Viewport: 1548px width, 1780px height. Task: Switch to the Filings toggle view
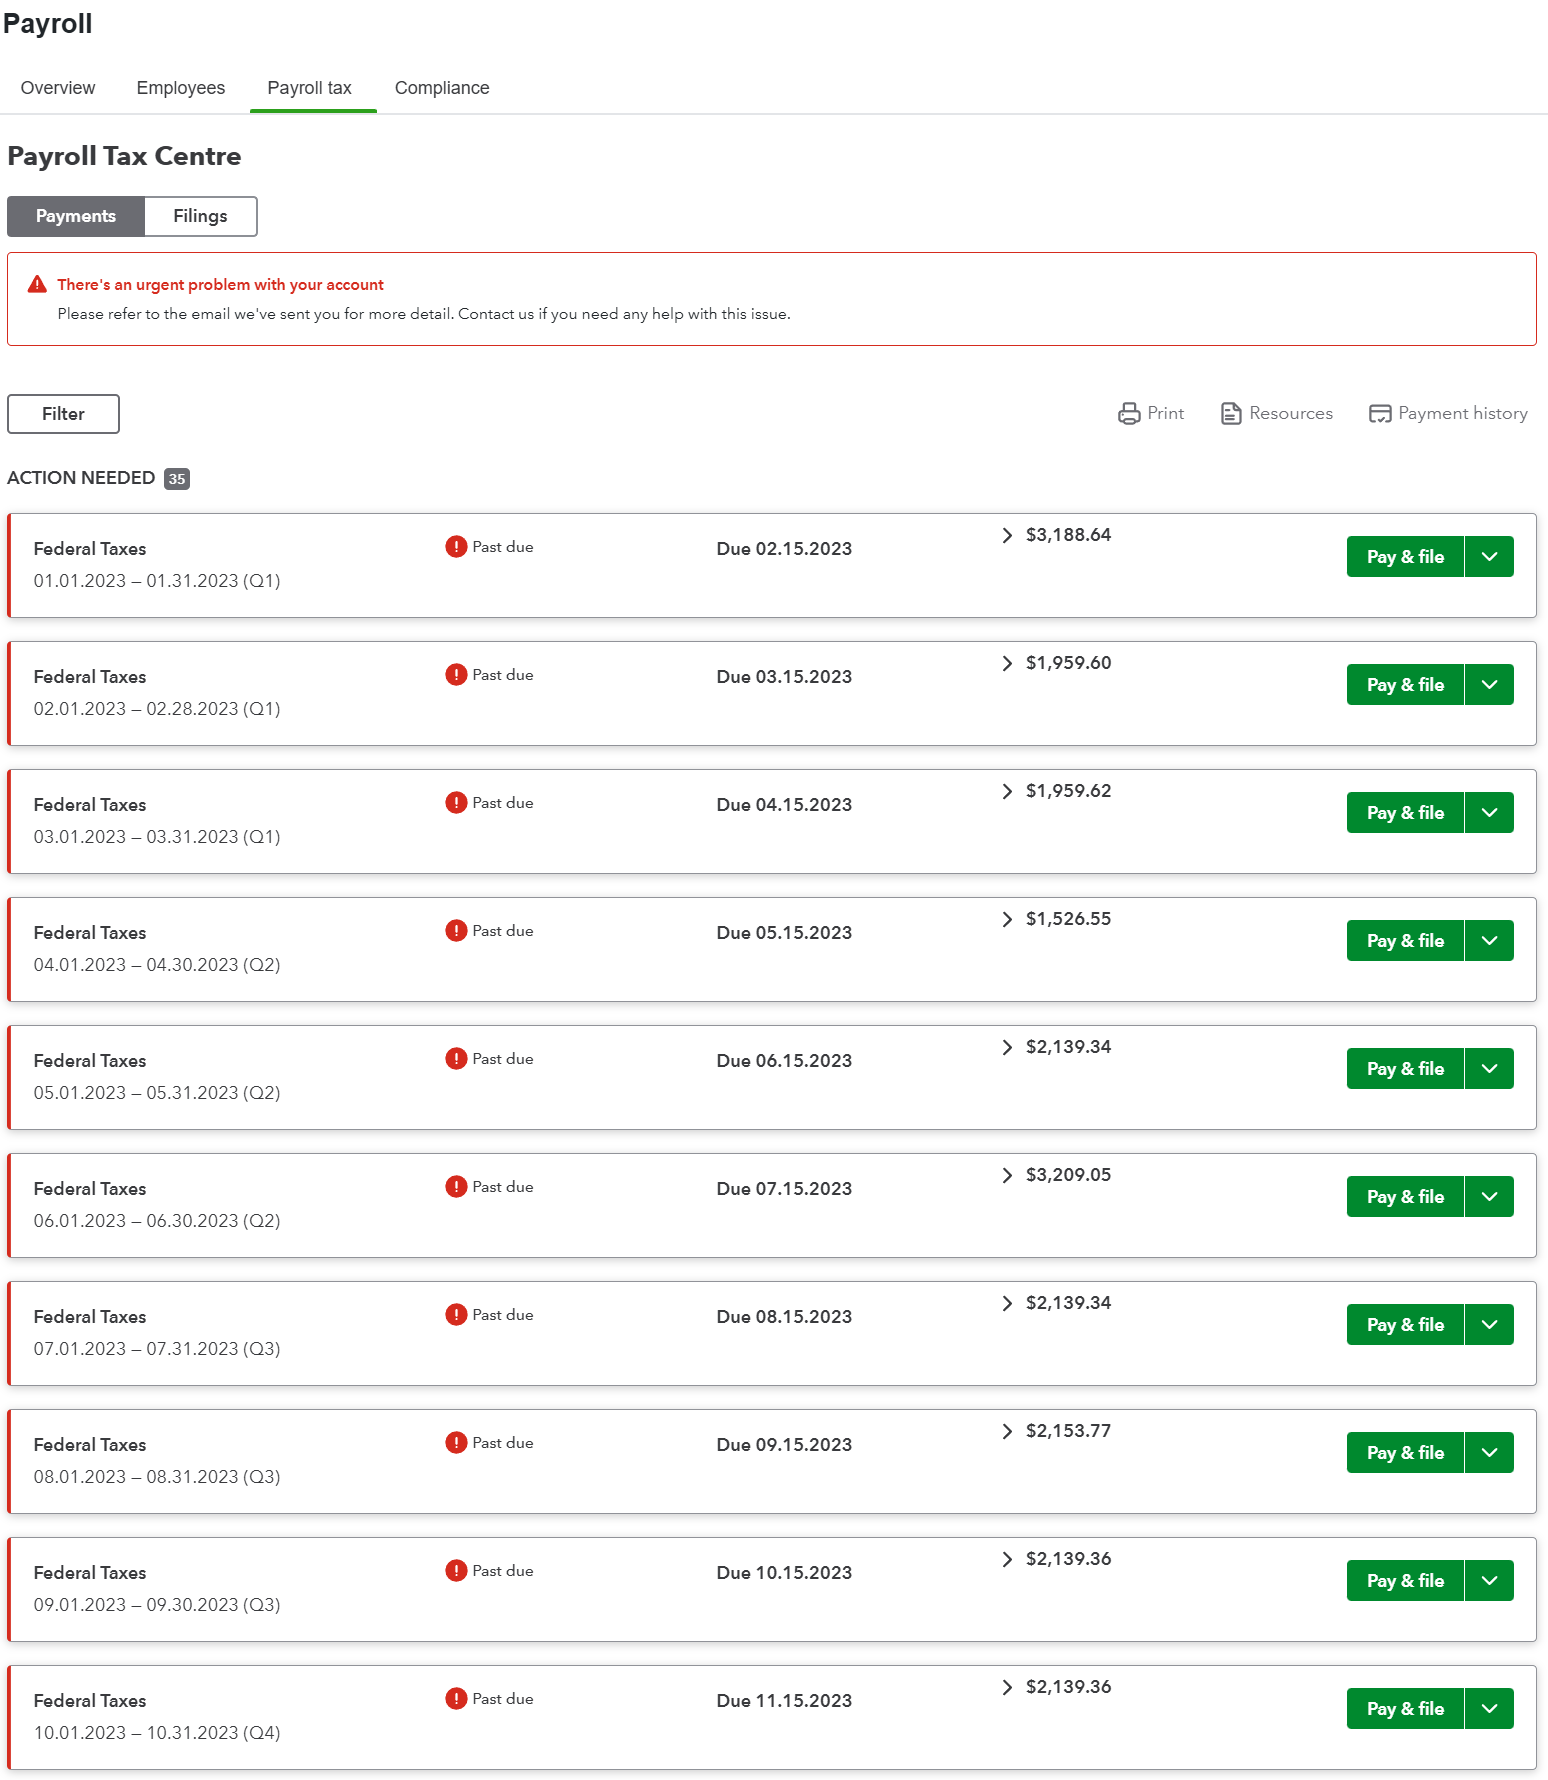200,216
